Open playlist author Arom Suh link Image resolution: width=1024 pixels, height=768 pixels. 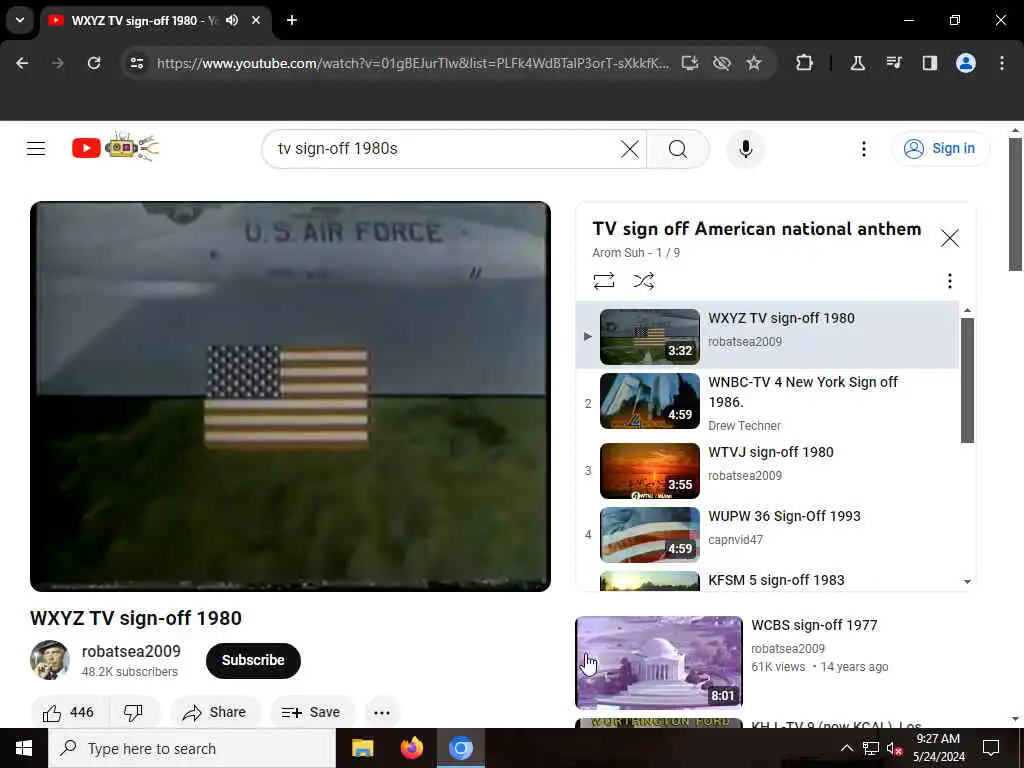point(618,253)
